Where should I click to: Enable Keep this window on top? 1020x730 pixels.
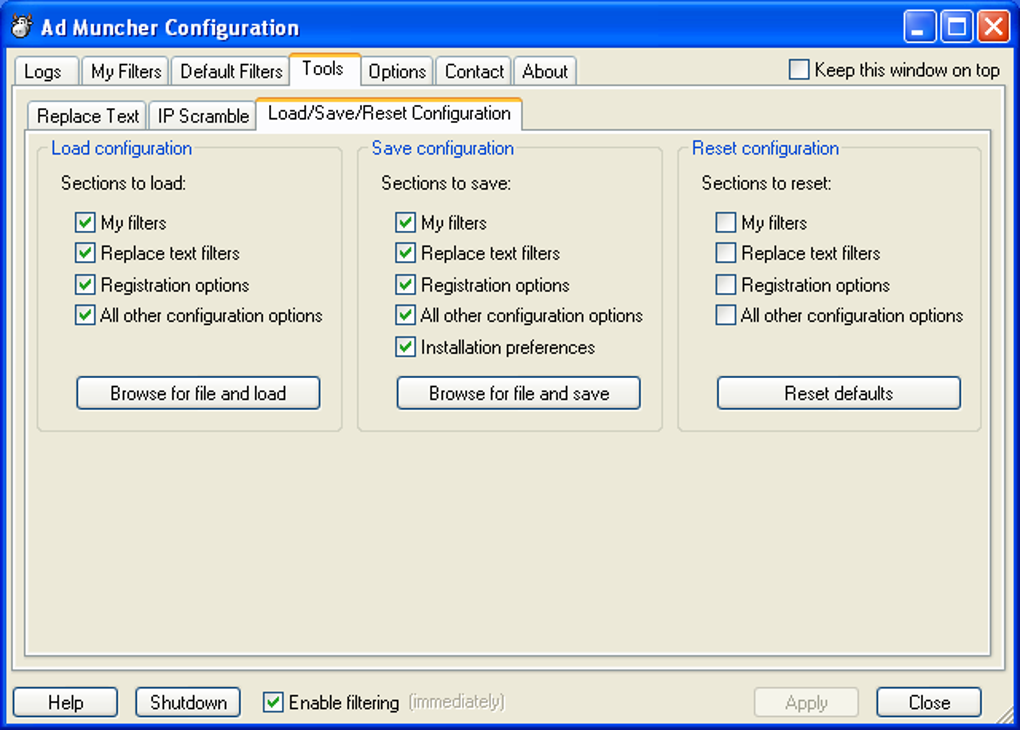[799, 70]
